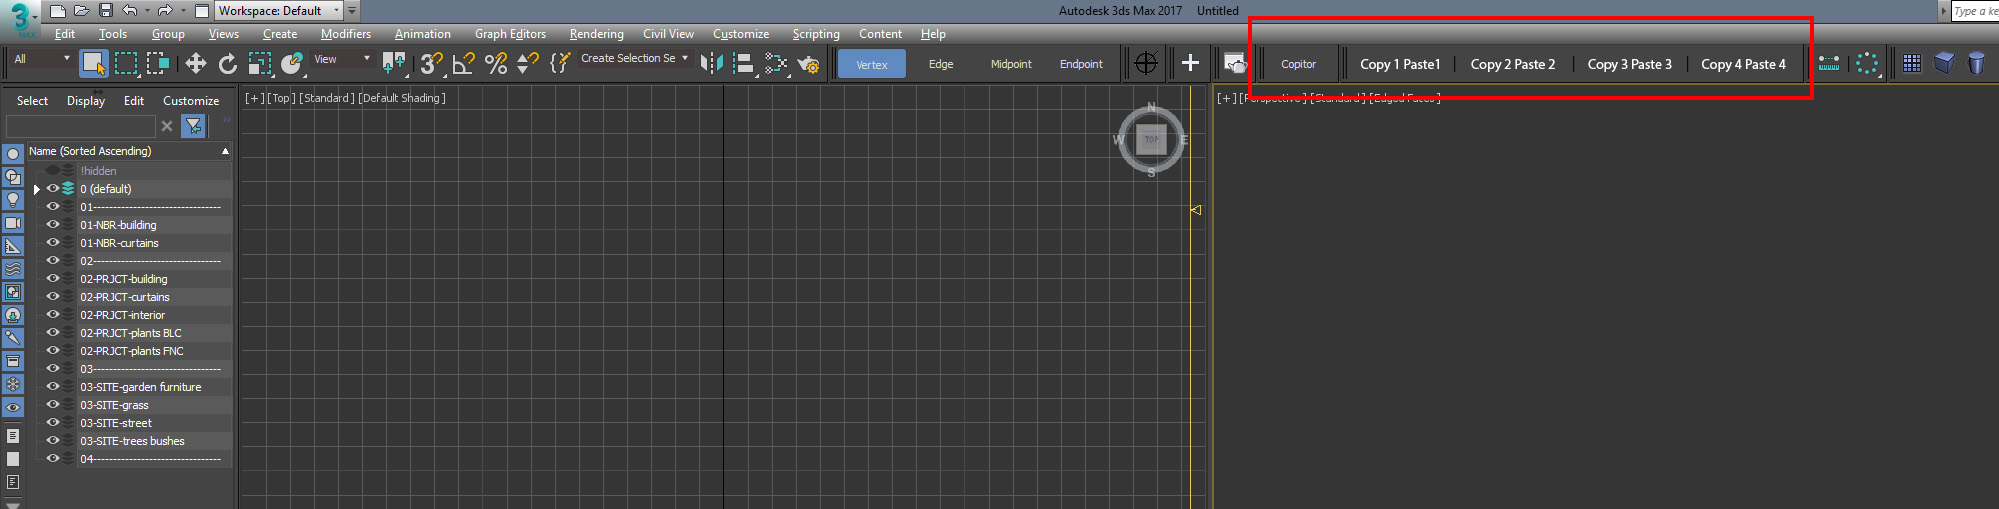The width and height of the screenshot is (1999, 509).
Task: Open the undo history dropdown arrow
Action: pyautogui.click(x=147, y=11)
